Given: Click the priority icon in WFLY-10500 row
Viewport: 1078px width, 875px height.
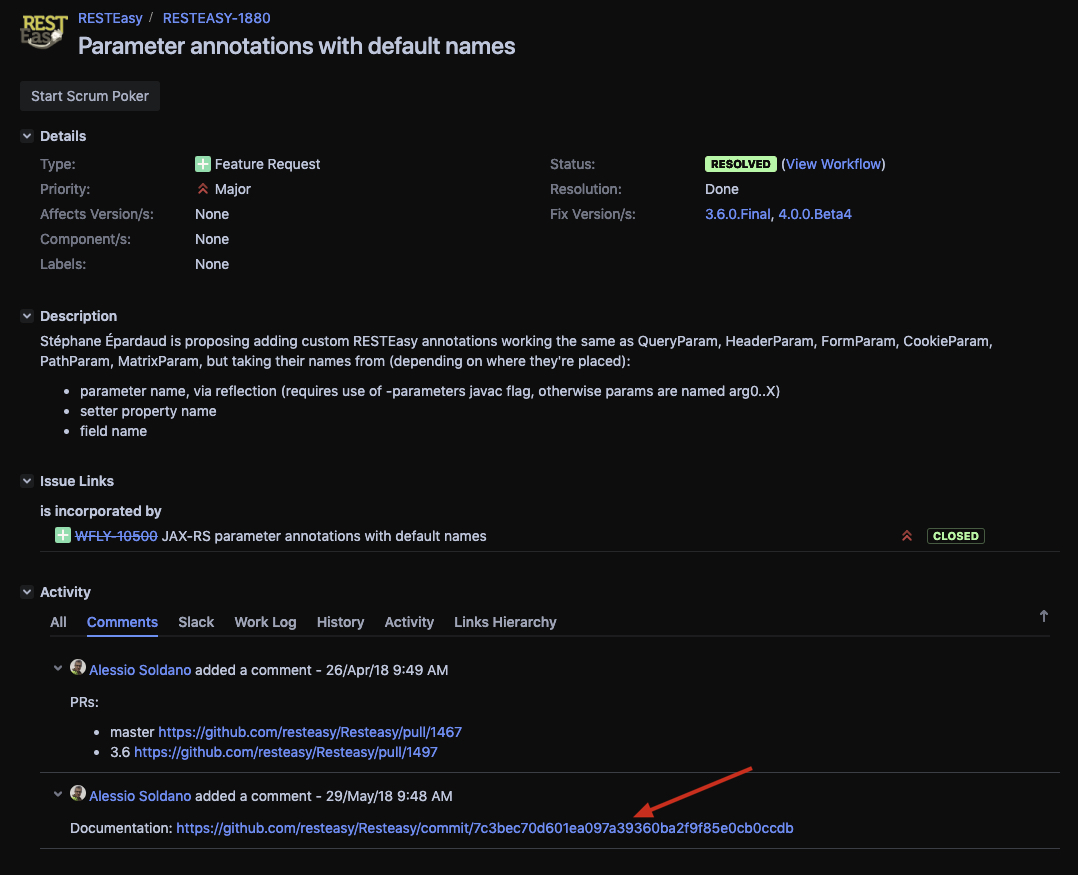Looking at the screenshot, I should pos(907,535).
